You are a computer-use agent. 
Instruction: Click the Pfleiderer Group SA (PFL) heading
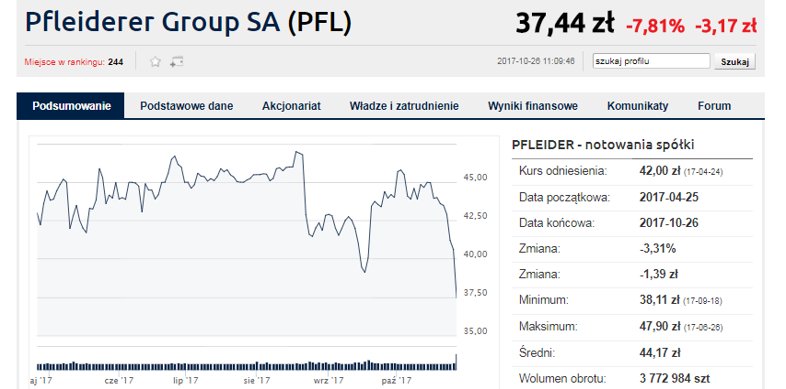tap(188, 23)
